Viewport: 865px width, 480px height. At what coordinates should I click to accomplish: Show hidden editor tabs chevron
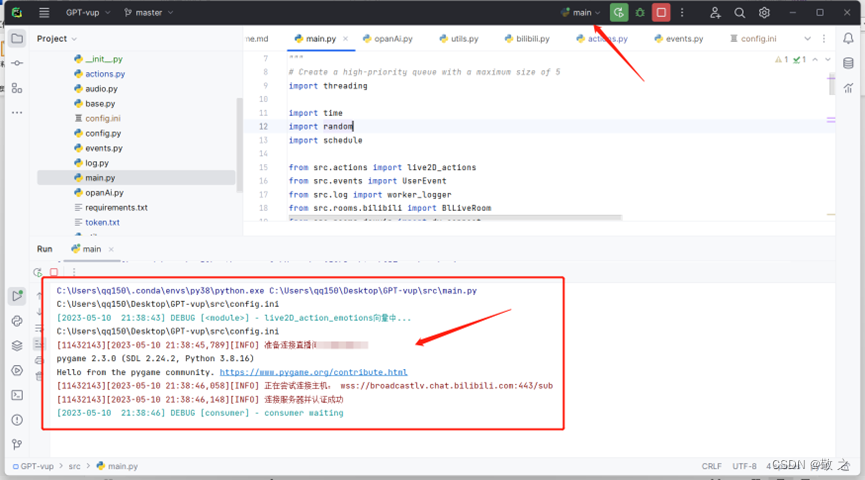pos(807,39)
